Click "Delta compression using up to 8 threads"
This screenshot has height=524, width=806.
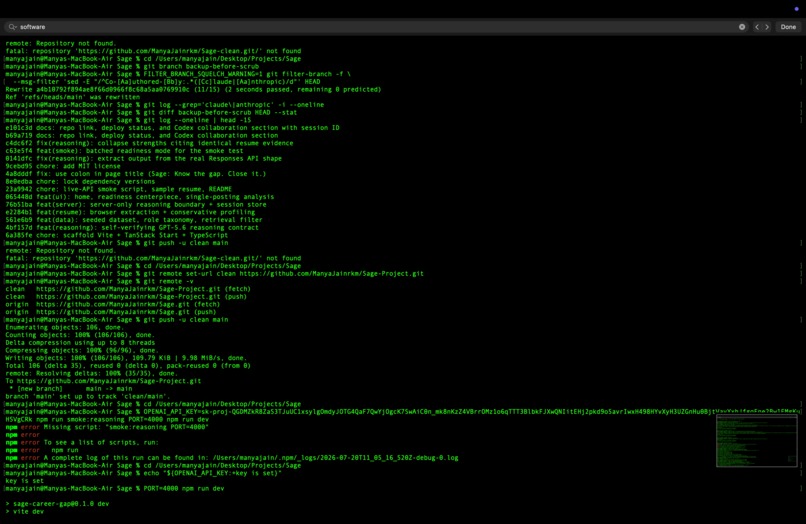(x=80, y=343)
